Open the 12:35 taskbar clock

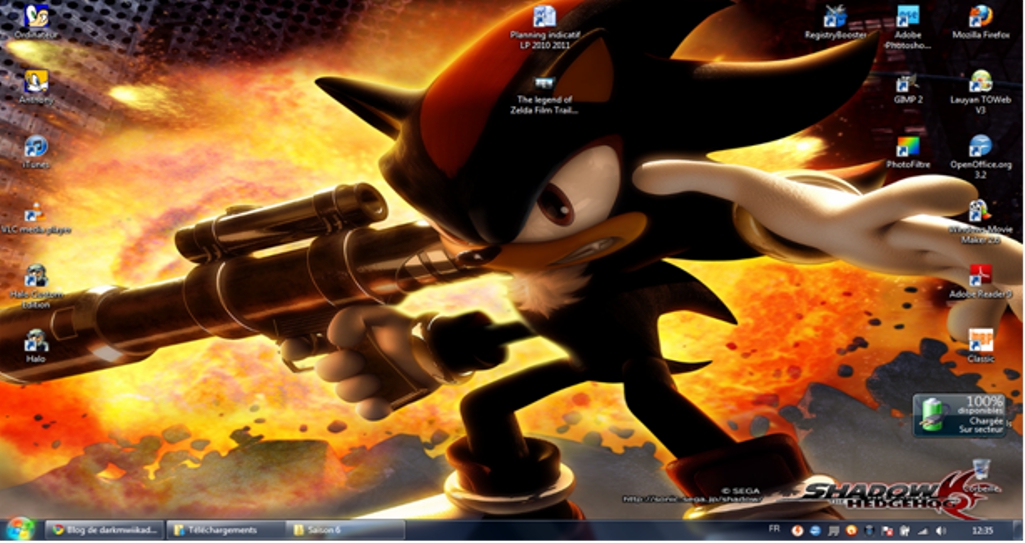[983, 531]
